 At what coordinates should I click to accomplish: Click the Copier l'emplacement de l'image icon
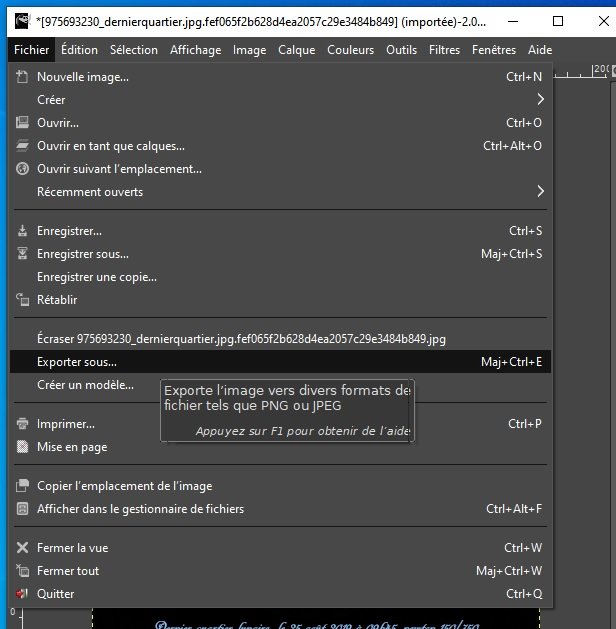click(22, 486)
